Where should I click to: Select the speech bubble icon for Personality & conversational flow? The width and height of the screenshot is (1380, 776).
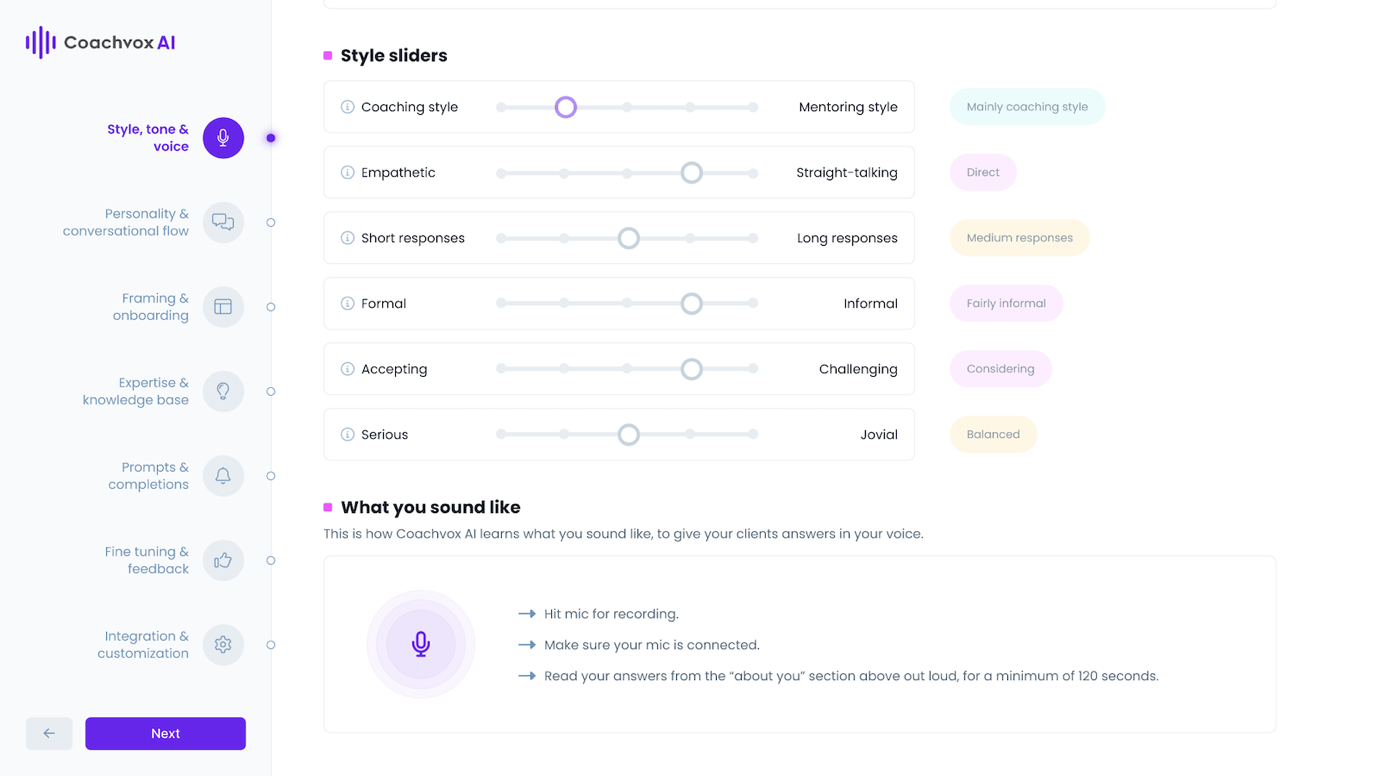point(222,222)
